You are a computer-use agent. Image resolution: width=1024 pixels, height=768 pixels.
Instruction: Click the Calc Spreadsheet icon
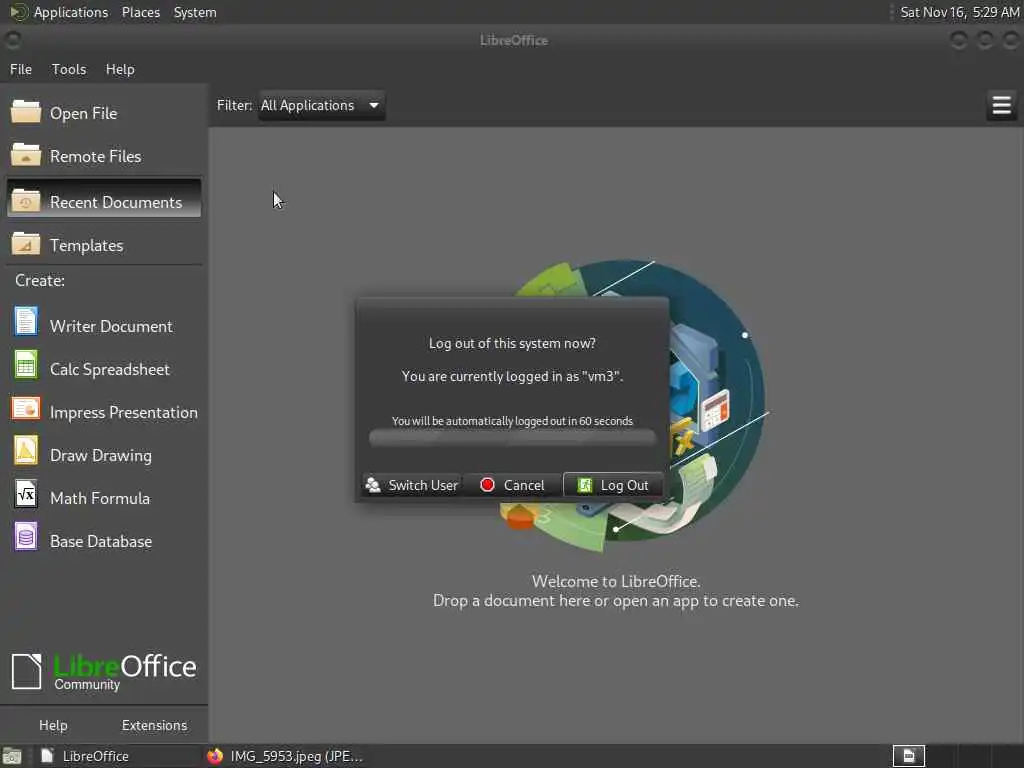tap(25, 365)
